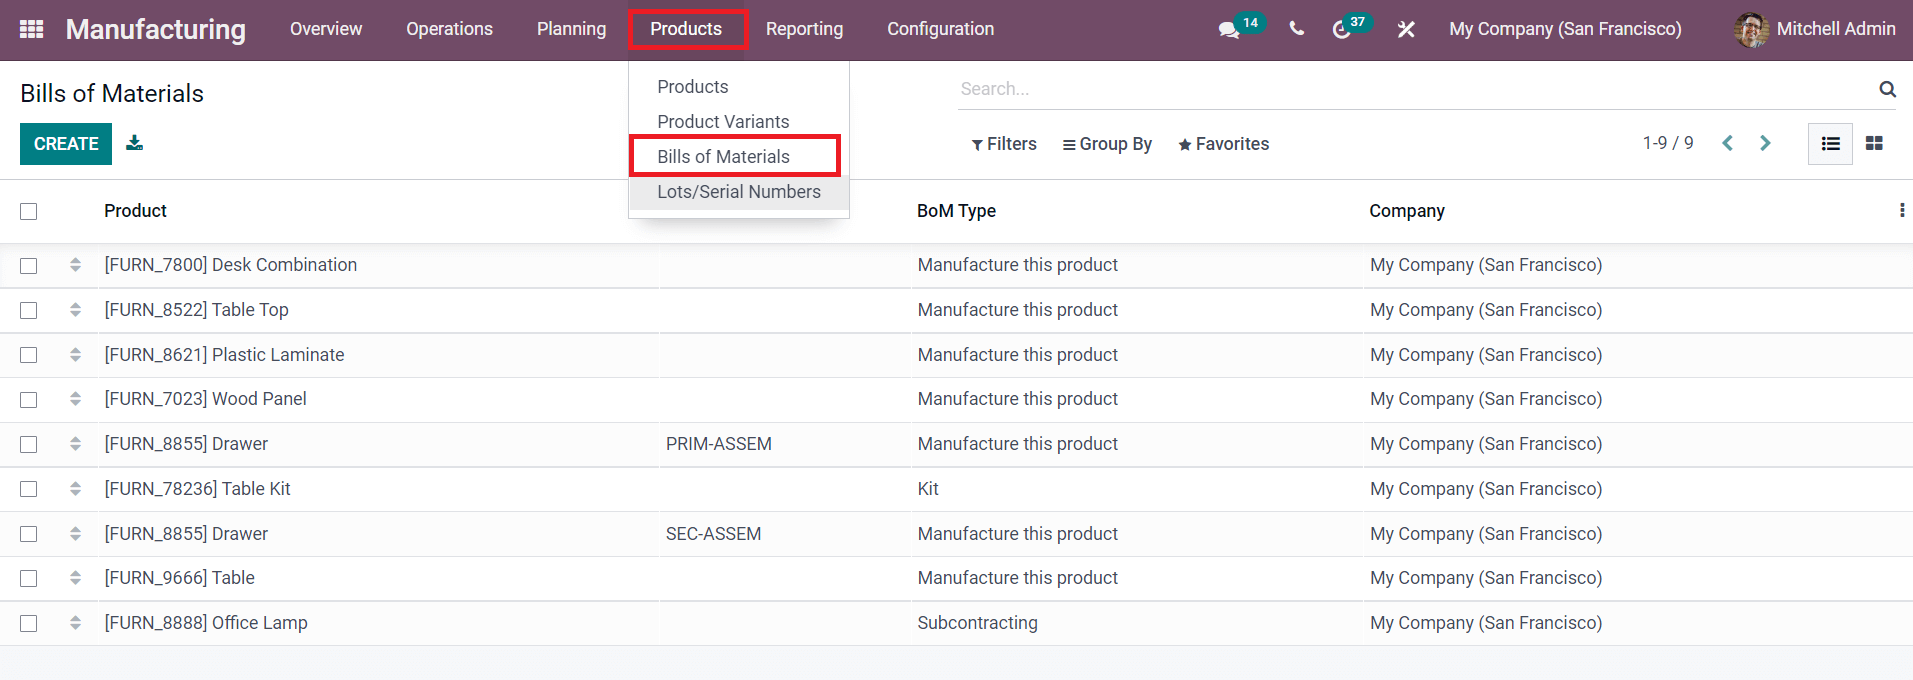Click drag handle for Table Kit row
The width and height of the screenshot is (1913, 680).
click(75, 489)
